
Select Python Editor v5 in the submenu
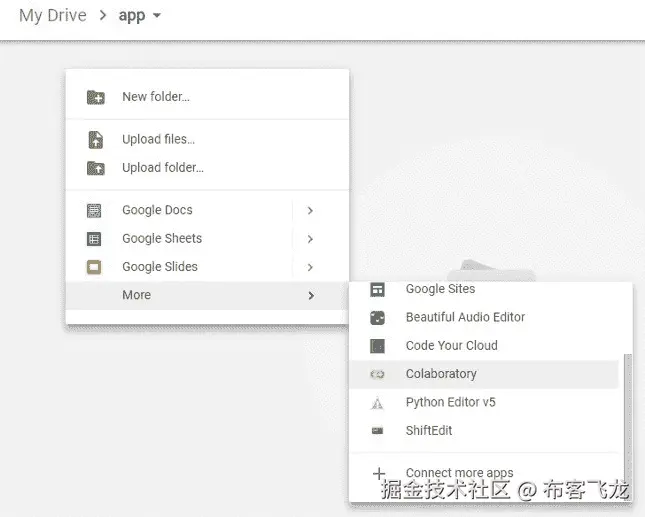pyautogui.click(x=484, y=403)
